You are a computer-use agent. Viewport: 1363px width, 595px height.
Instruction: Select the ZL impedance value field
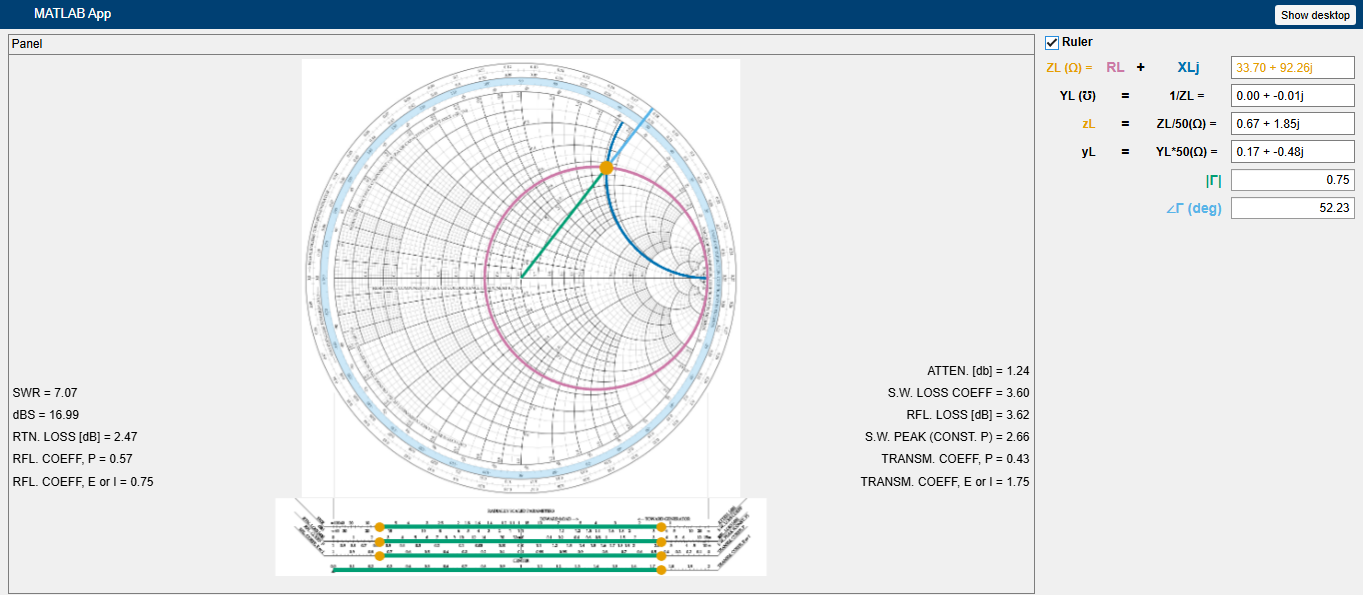point(1292,67)
